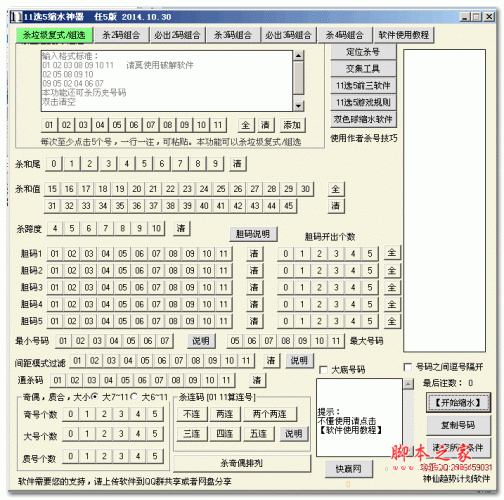The image size is (504, 500).
Task: Click the 添加 button under the input box
Action: 292,125
